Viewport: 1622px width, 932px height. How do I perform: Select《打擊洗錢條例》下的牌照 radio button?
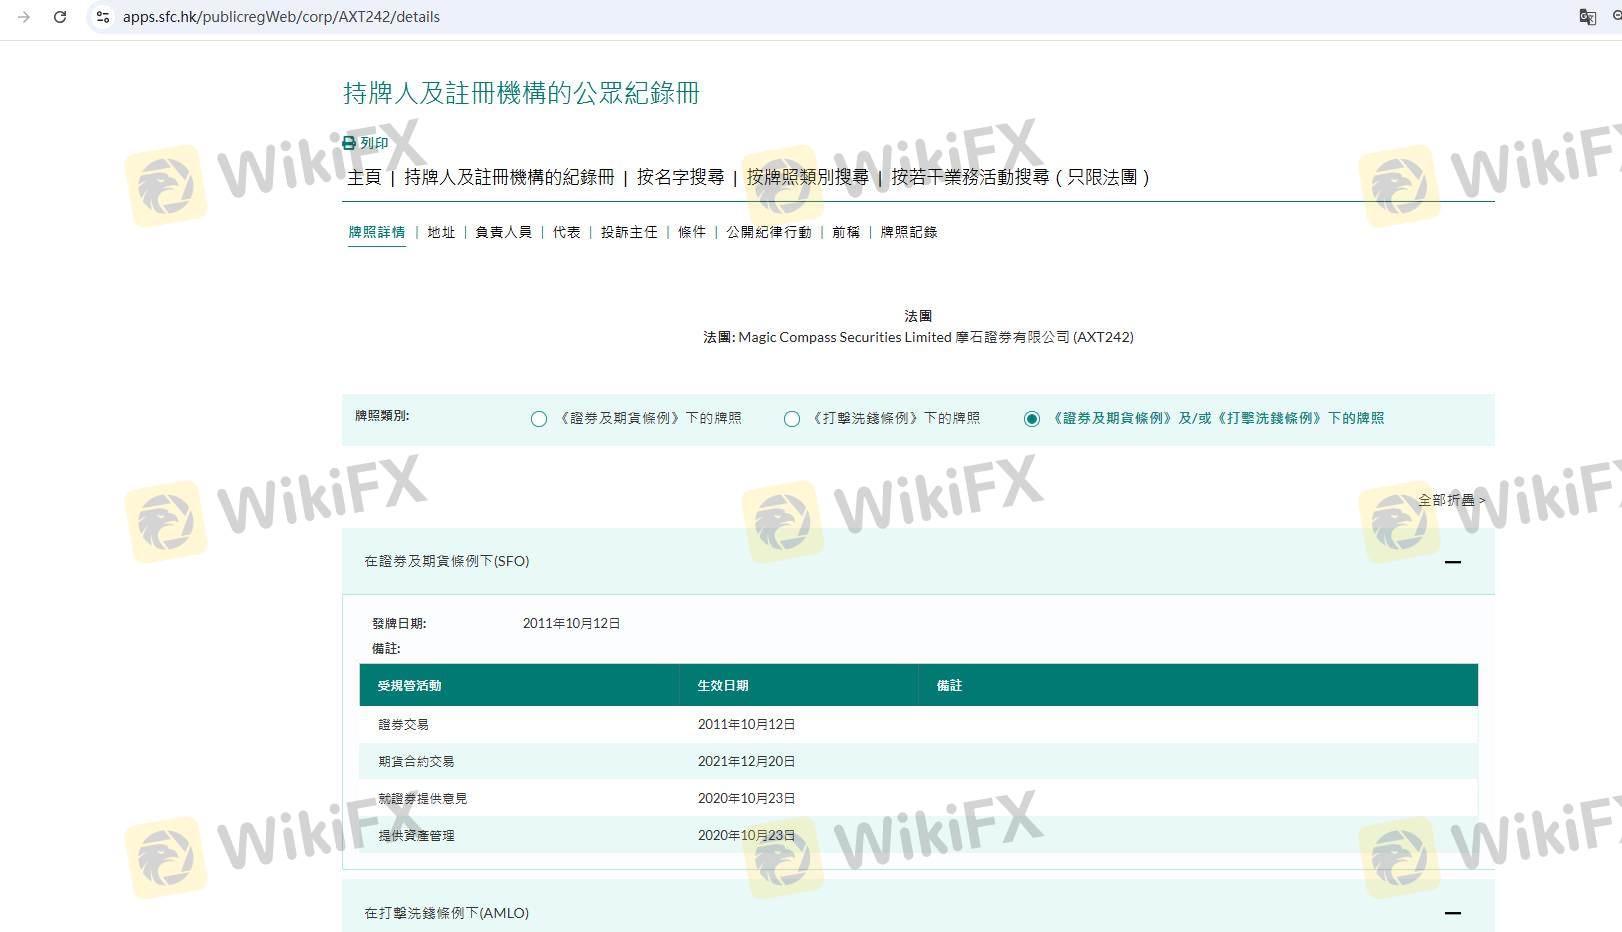(x=792, y=419)
